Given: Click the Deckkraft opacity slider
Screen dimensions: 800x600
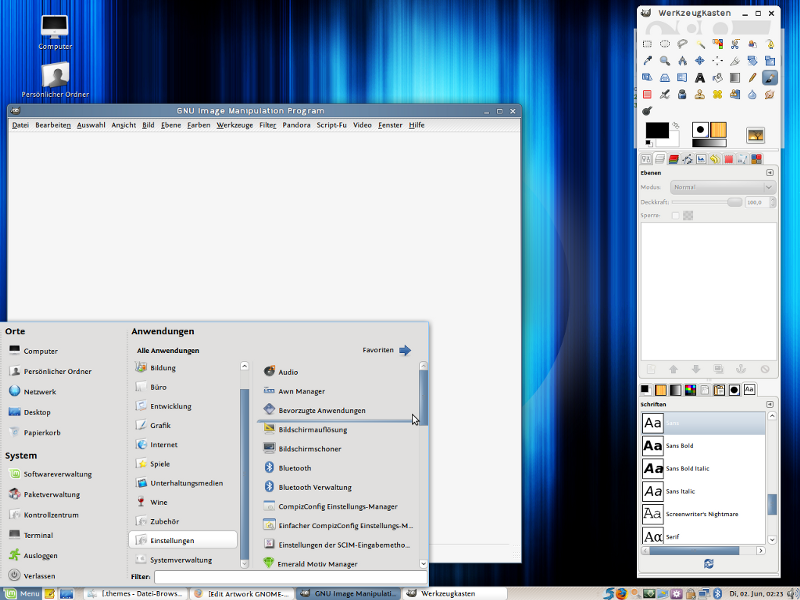Looking at the screenshot, I should tap(707, 202).
